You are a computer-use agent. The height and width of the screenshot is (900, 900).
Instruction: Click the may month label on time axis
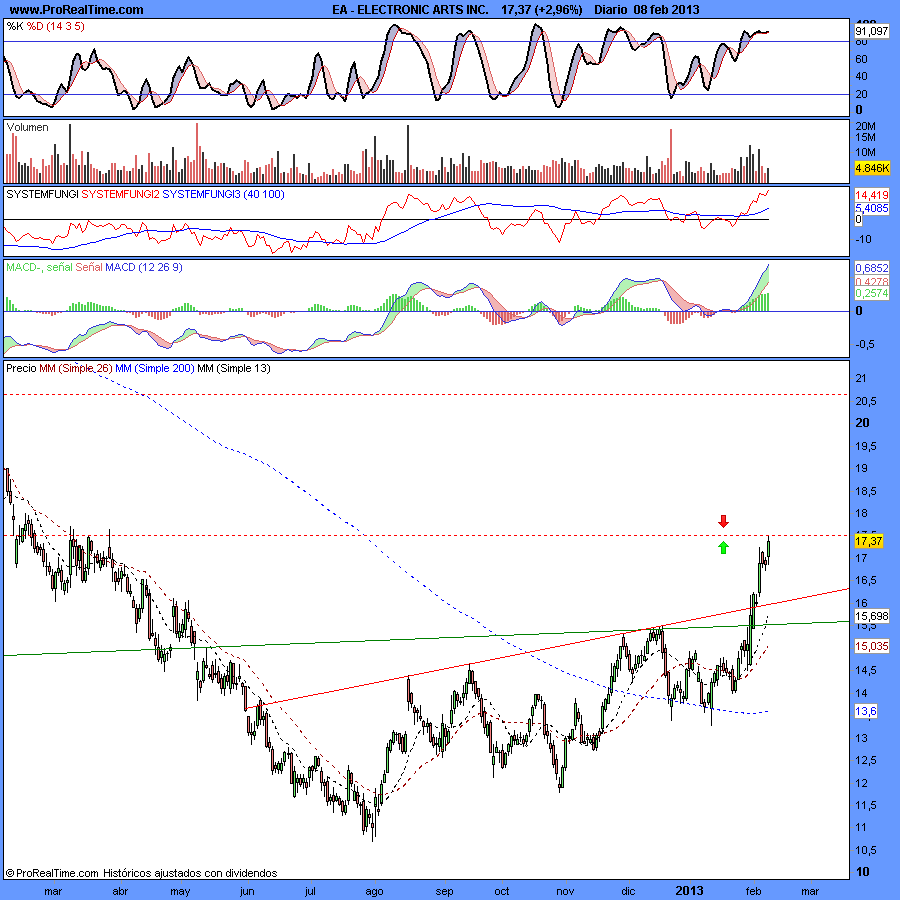coord(180,891)
